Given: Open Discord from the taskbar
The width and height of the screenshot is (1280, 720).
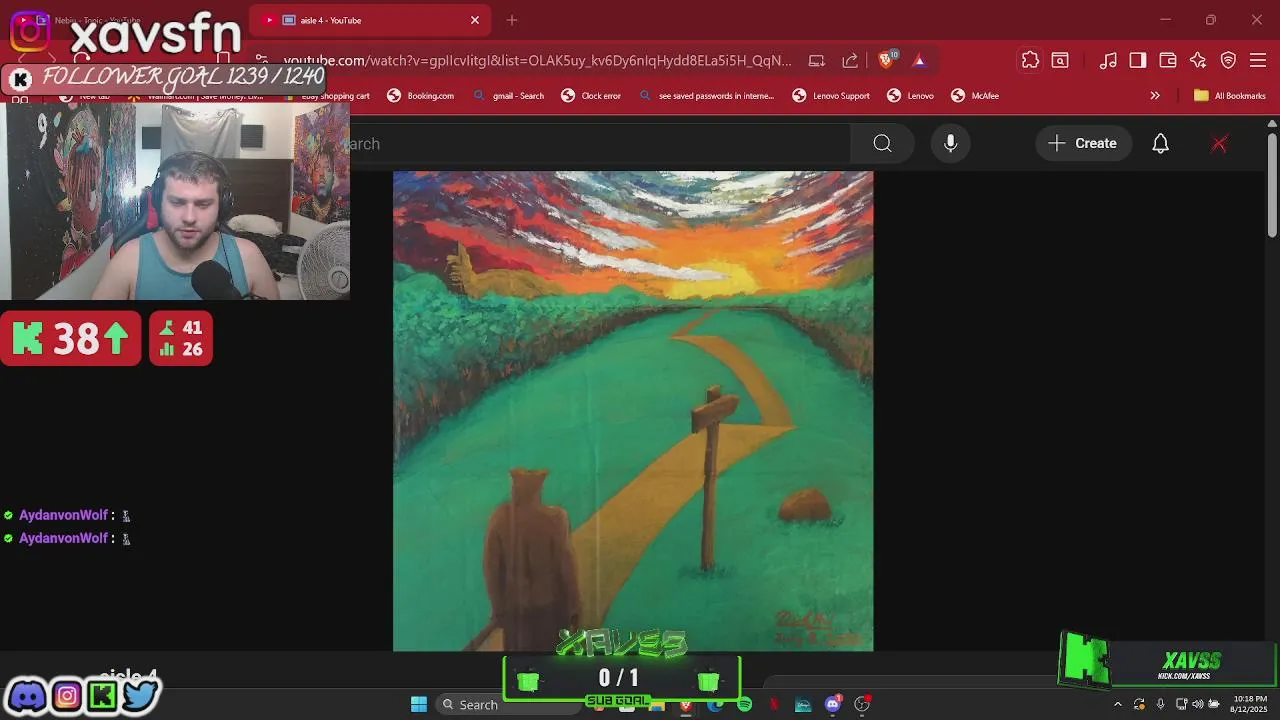Looking at the screenshot, I should point(832,704).
